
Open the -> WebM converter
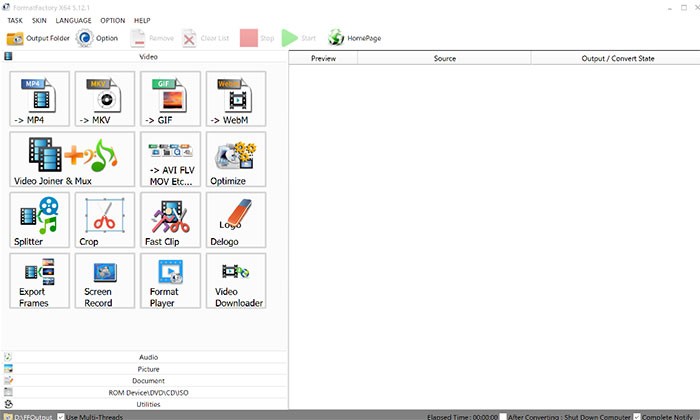click(236, 98)
